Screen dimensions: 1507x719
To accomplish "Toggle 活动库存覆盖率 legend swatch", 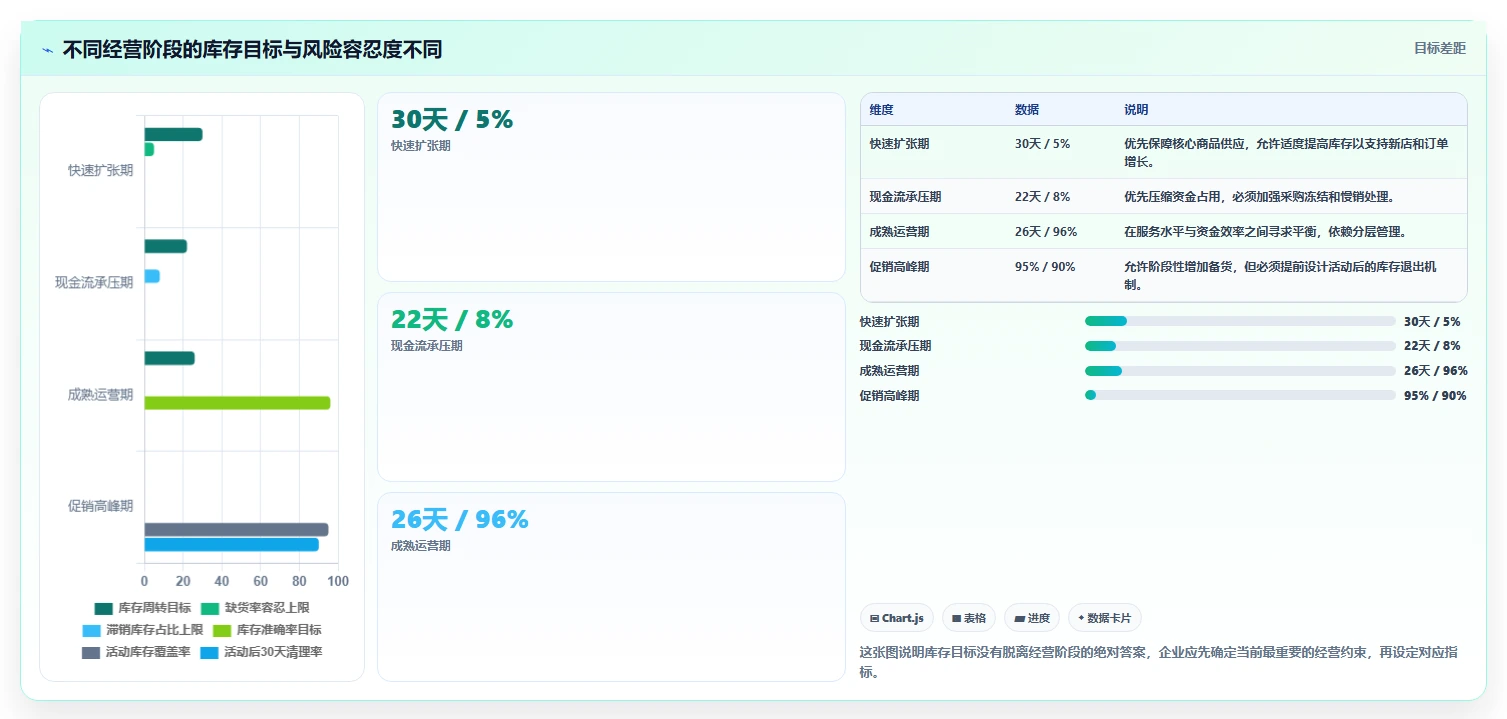I will (x=91, y=652).
